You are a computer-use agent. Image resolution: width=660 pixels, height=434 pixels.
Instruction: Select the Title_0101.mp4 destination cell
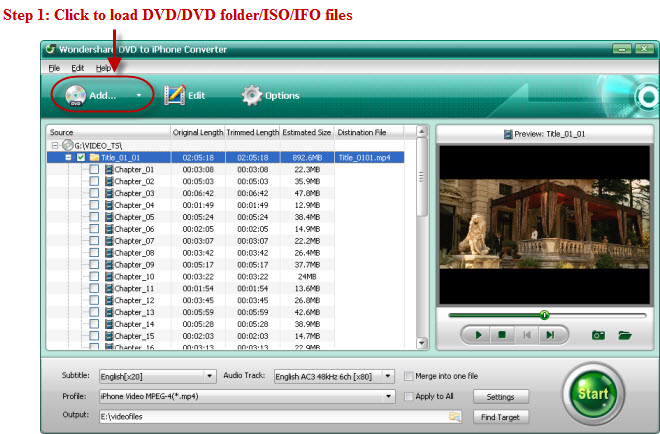[369, 157]
